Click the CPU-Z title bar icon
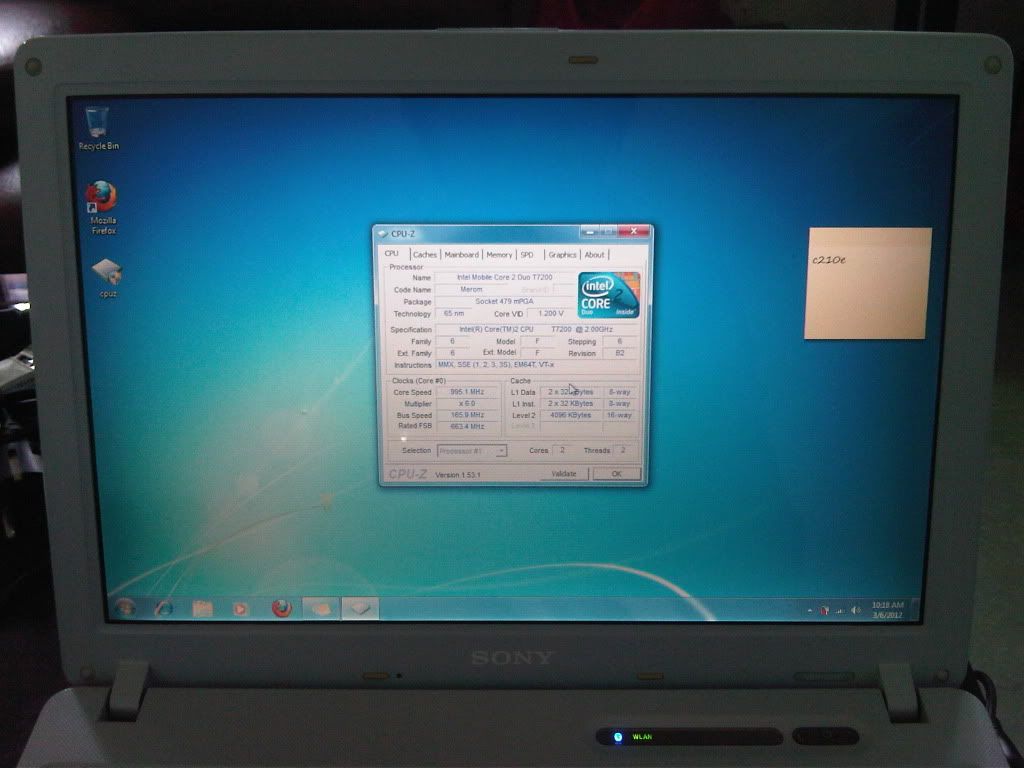 [x=383, y=234]
